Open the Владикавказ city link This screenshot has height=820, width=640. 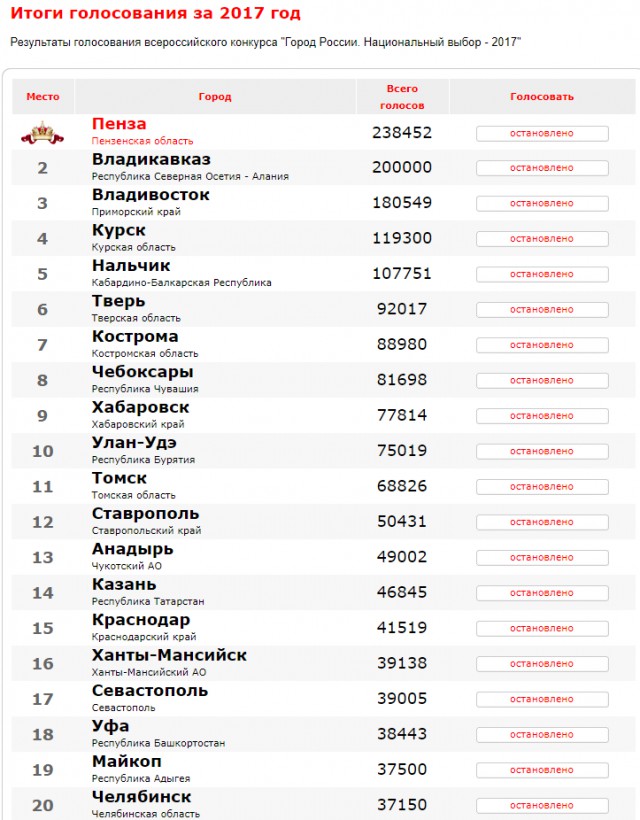point(151,160)
